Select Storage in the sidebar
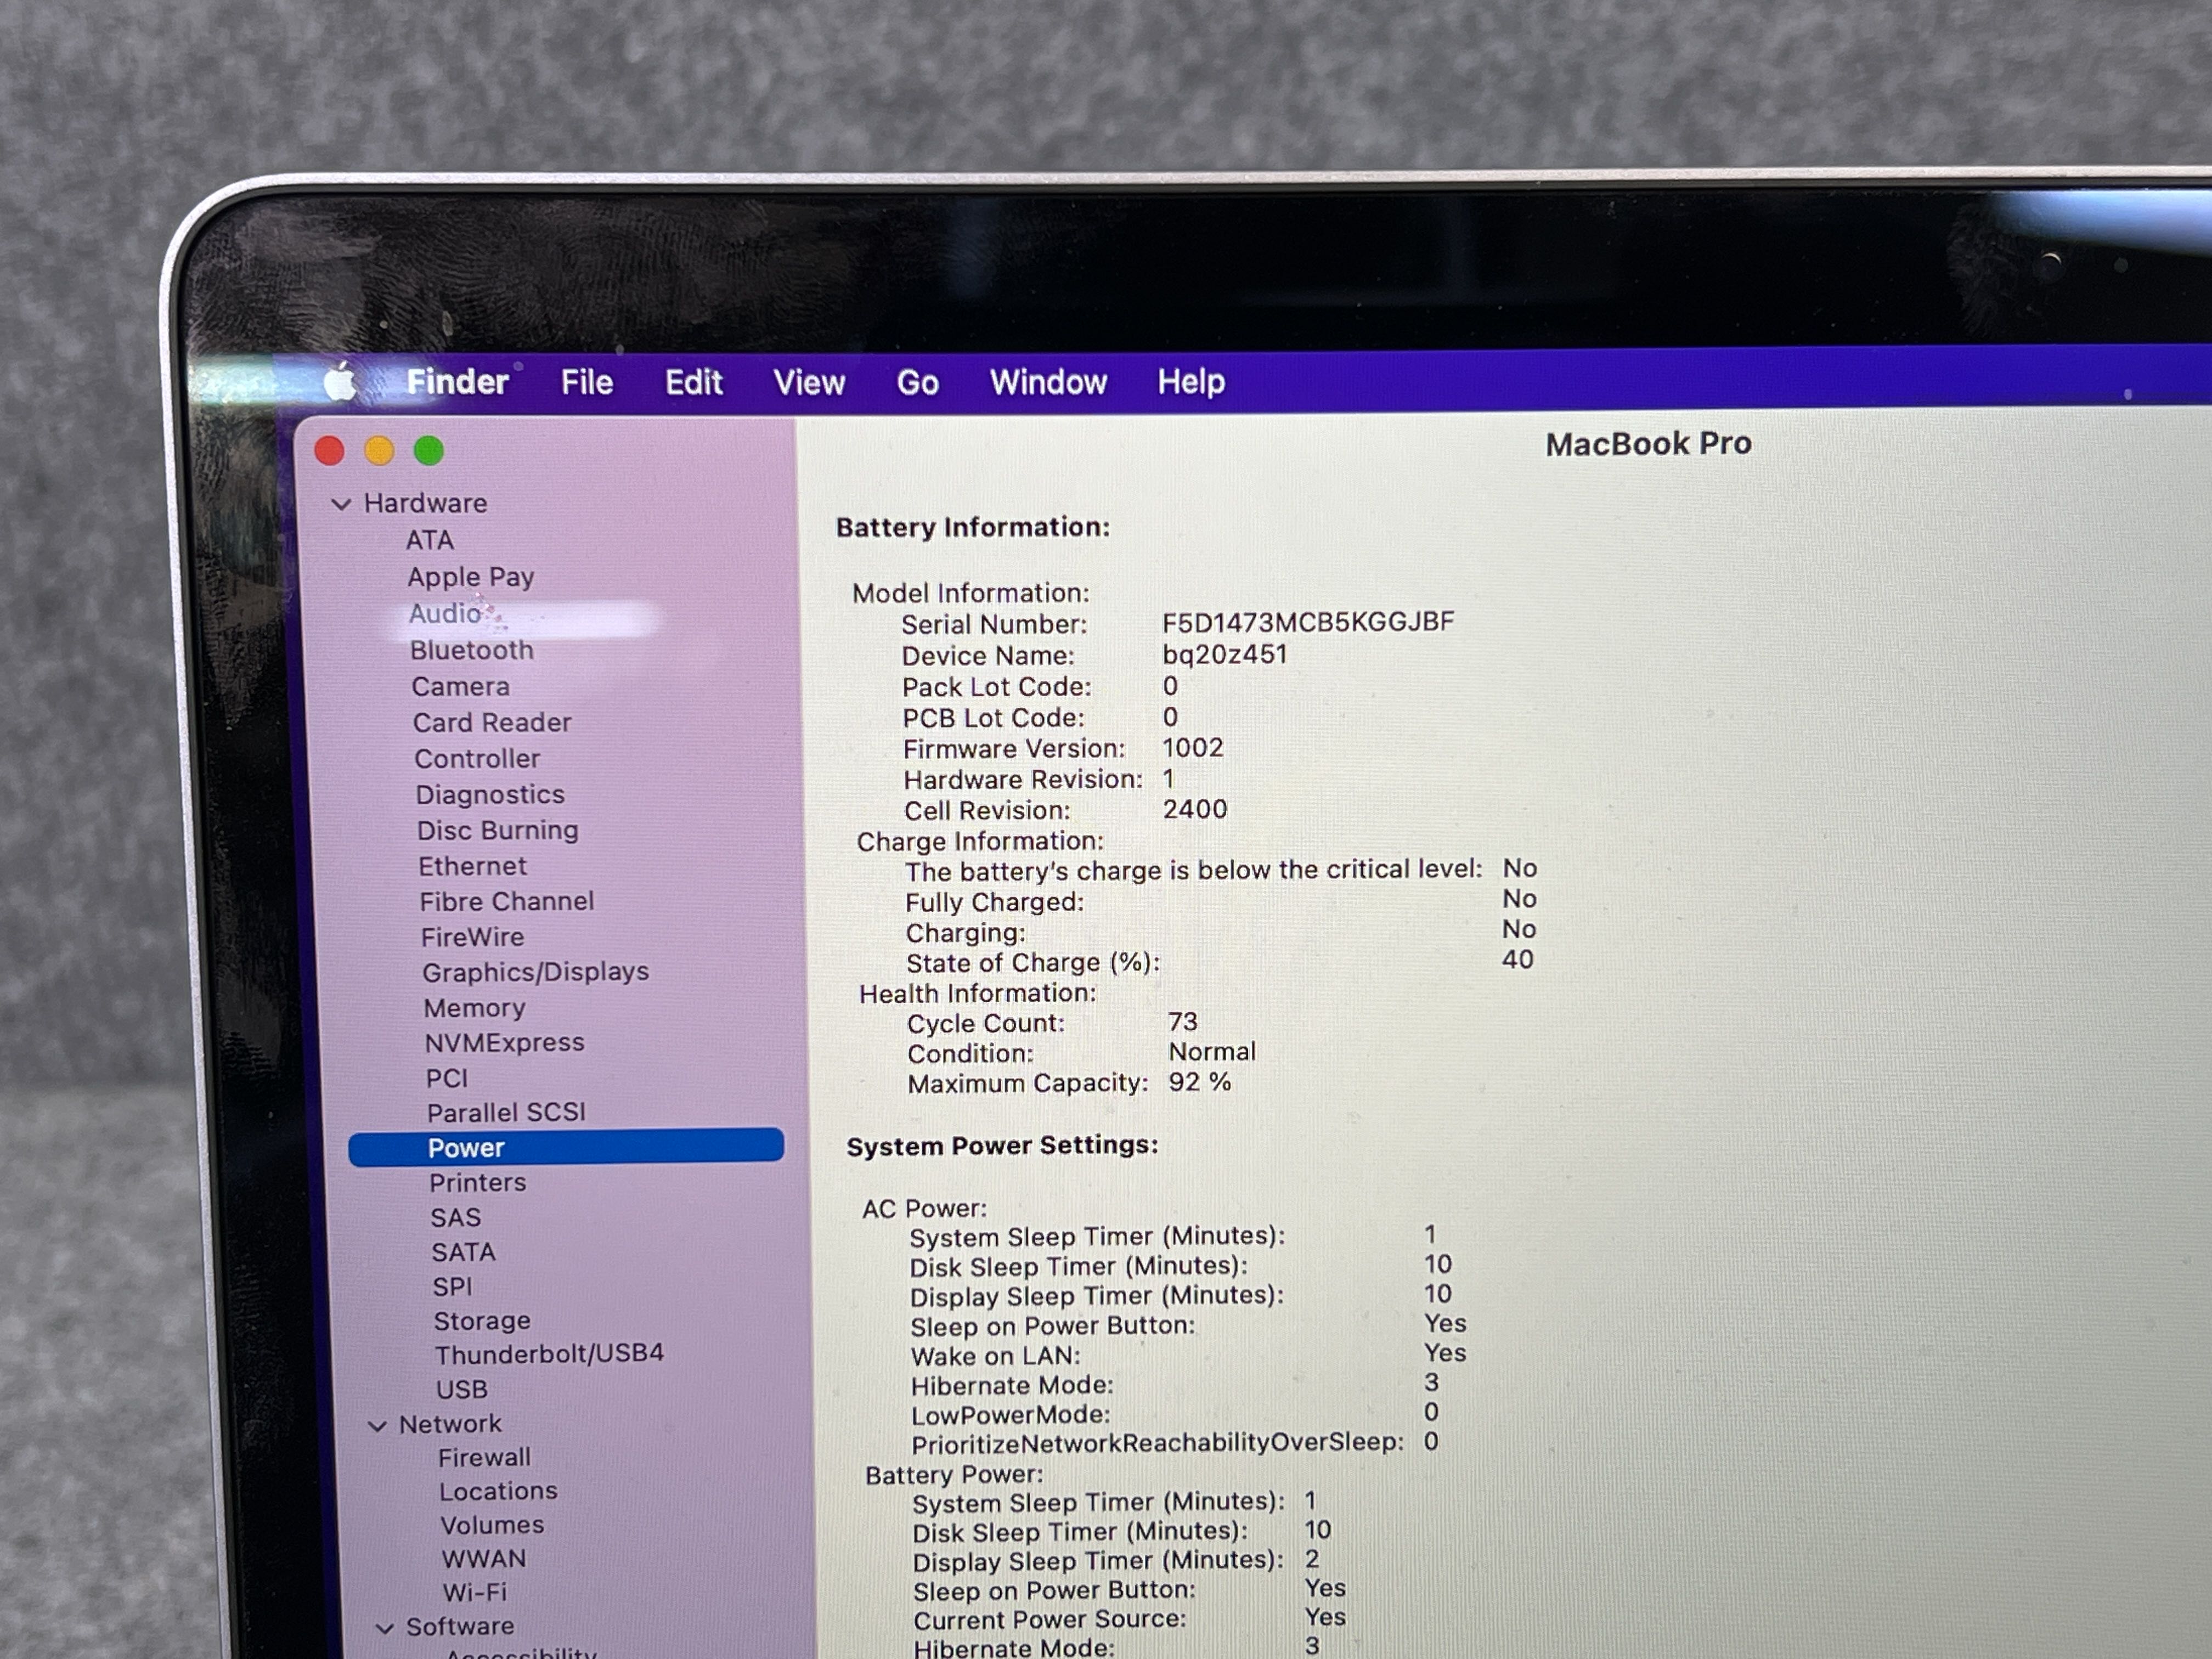The image size is (2212, 1659). coord(481,1321)
